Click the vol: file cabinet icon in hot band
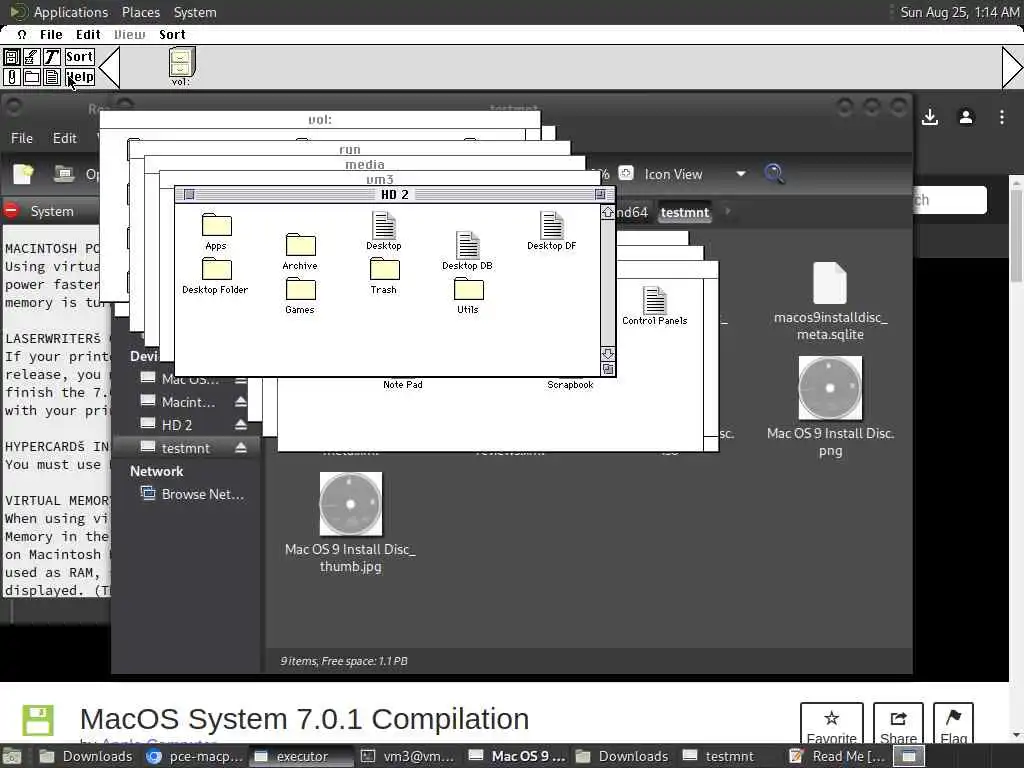1024x768 pixels. coord(181,65)
